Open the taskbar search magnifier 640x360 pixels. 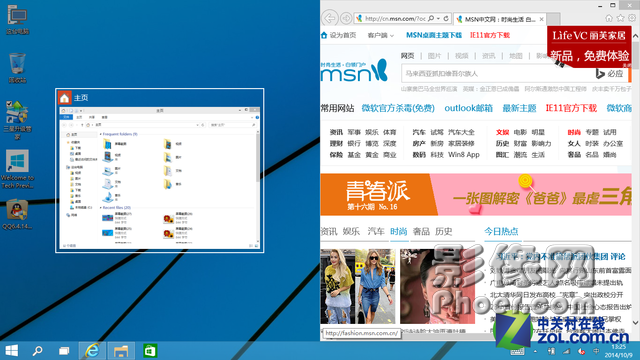point(38,351)
